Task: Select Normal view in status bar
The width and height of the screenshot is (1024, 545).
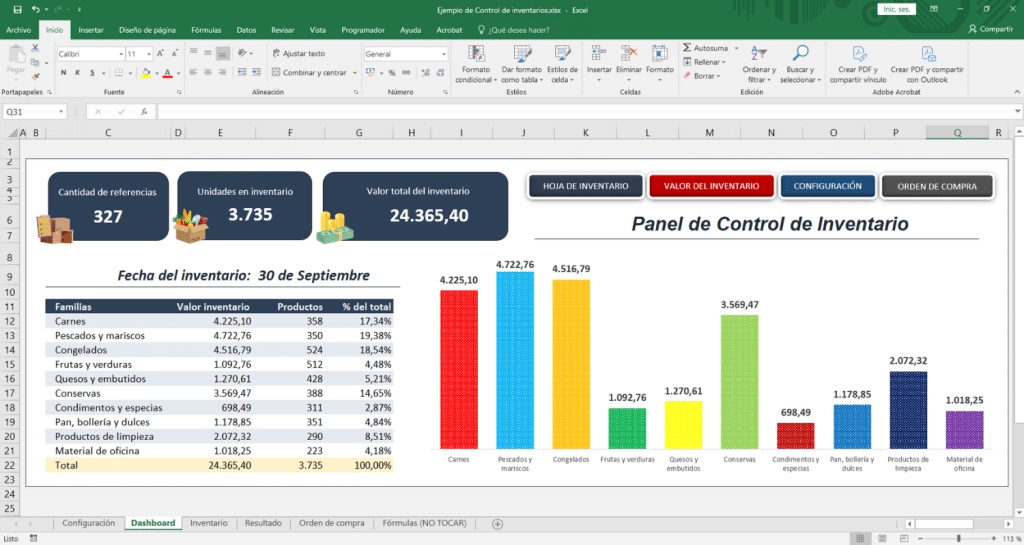Action: tap(860, 538)
